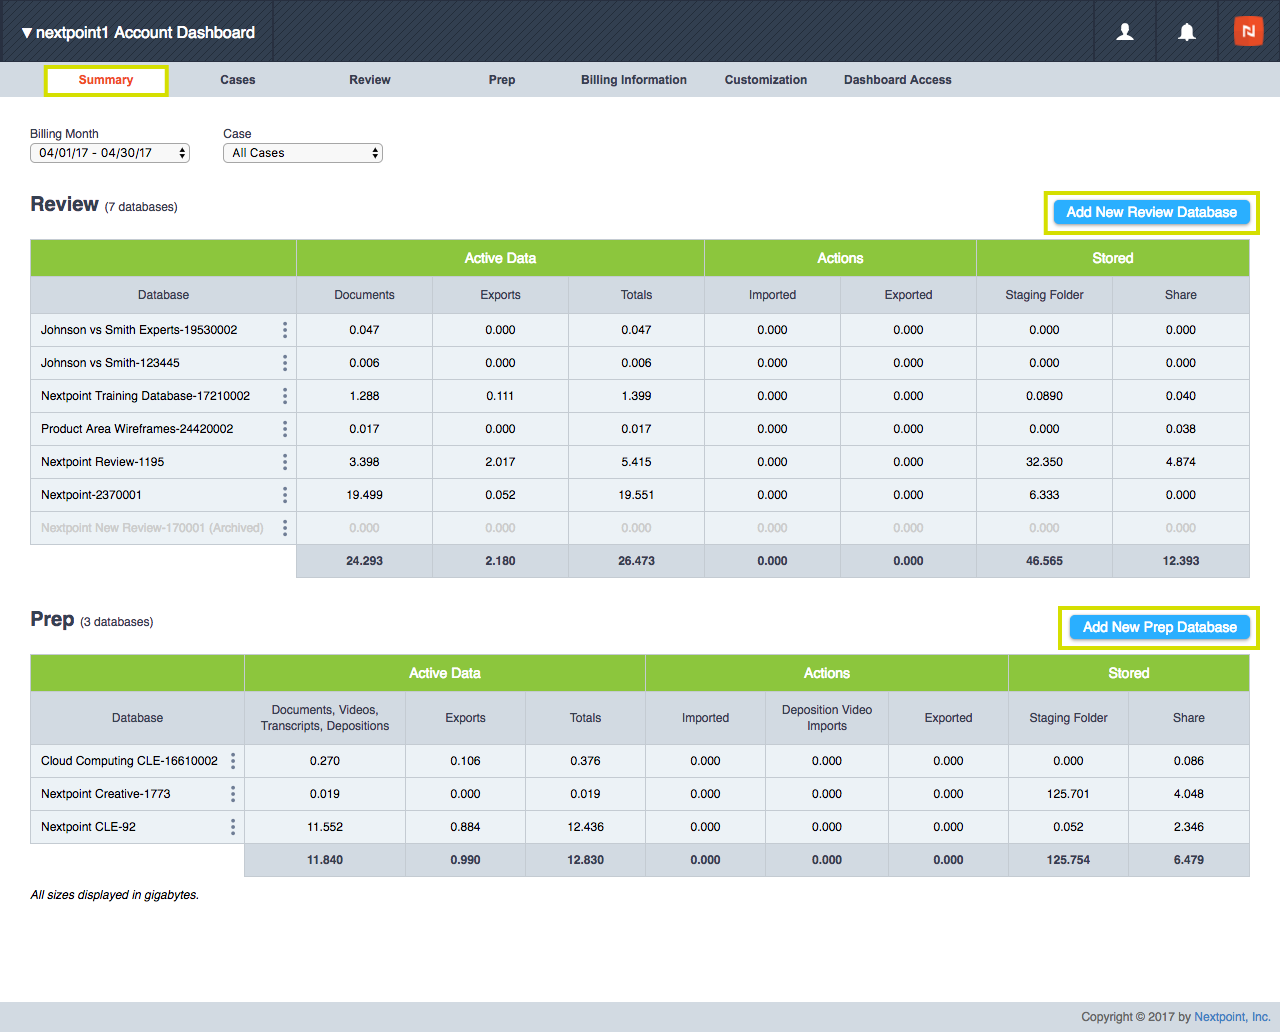This screenshot has width=1280, height=1032.
Task: Open options menu for archived Nextpoint New Review-170001
Action: point(285,528)
